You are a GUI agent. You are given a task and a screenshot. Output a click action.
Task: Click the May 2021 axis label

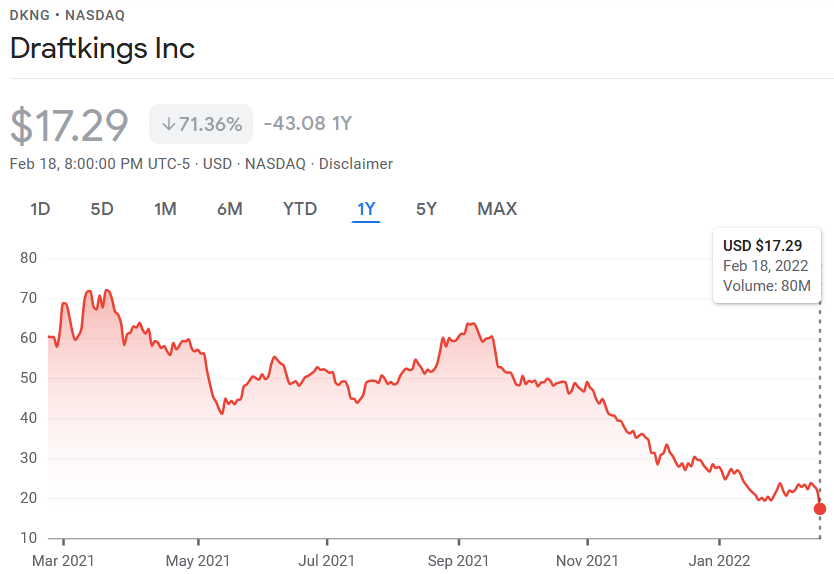pyautogui.click(x=197, y=560)
